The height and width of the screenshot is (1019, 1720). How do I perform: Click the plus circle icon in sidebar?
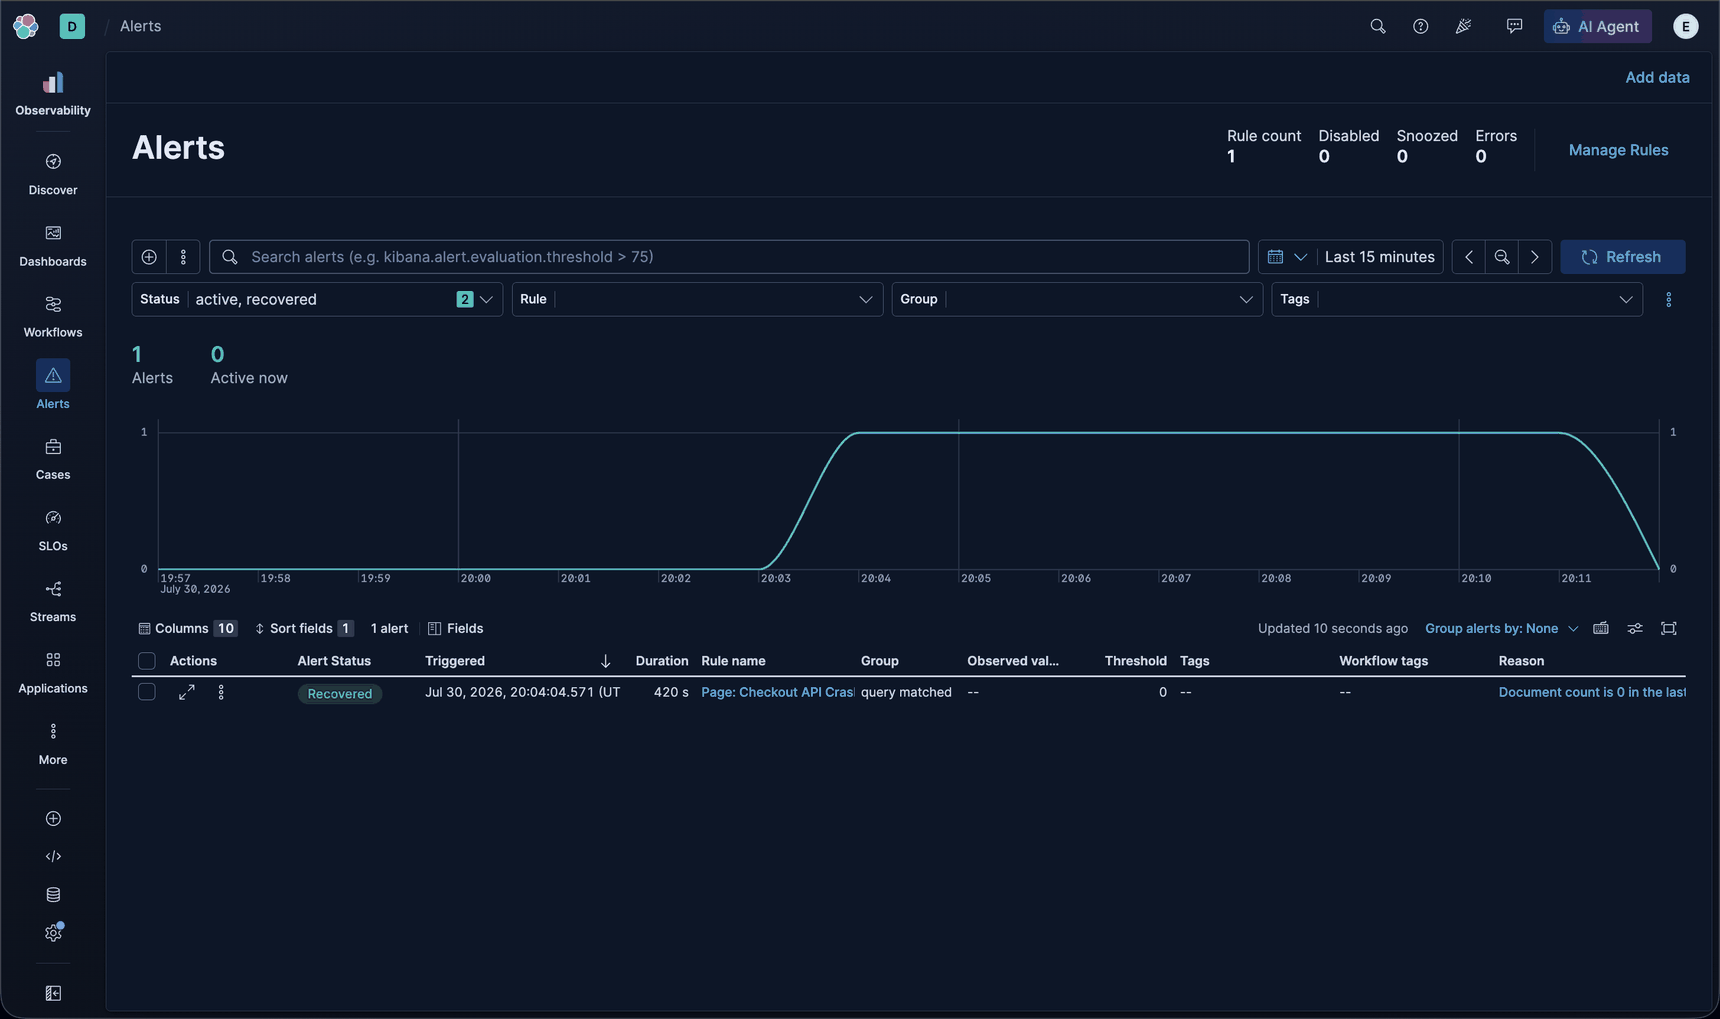coord(53,818)
